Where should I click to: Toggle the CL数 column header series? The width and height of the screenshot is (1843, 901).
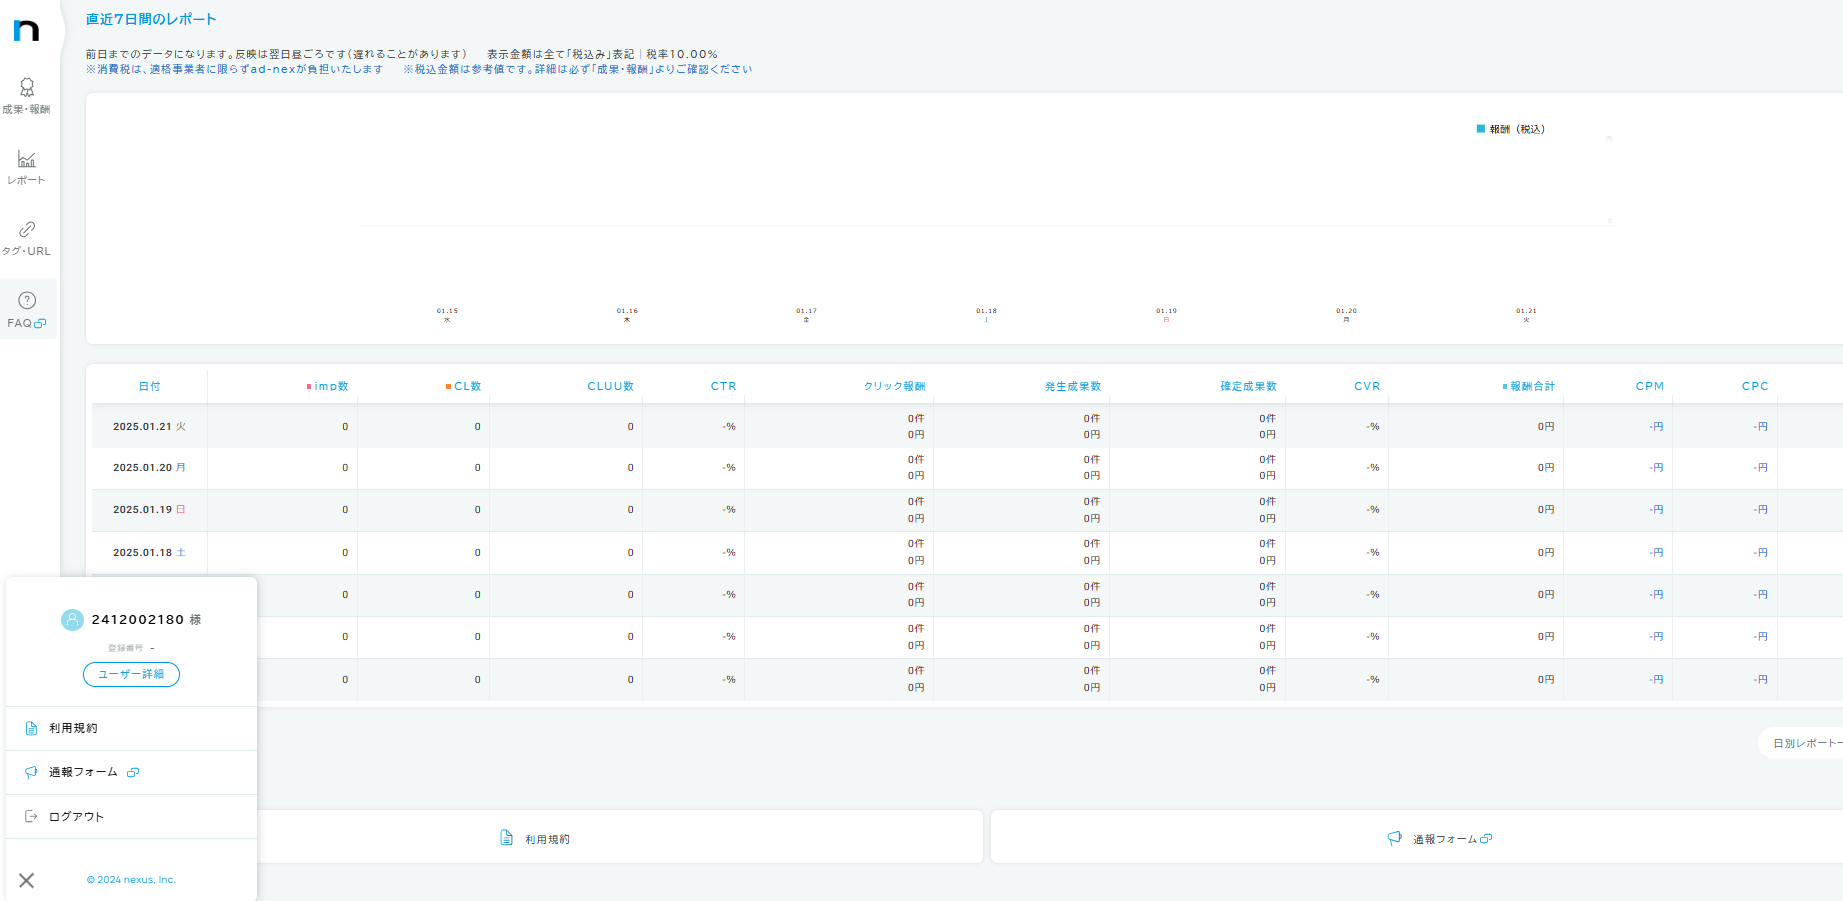[463, 387]
